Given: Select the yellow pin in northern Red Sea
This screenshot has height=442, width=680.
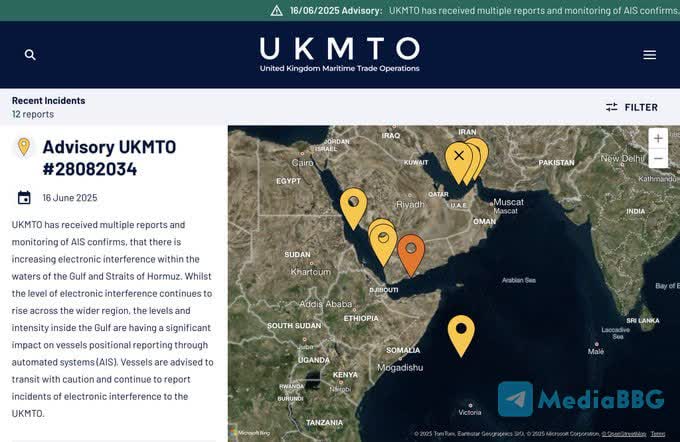Looking at the screenshot, I should pyautogui.click(x=353, y=207).
